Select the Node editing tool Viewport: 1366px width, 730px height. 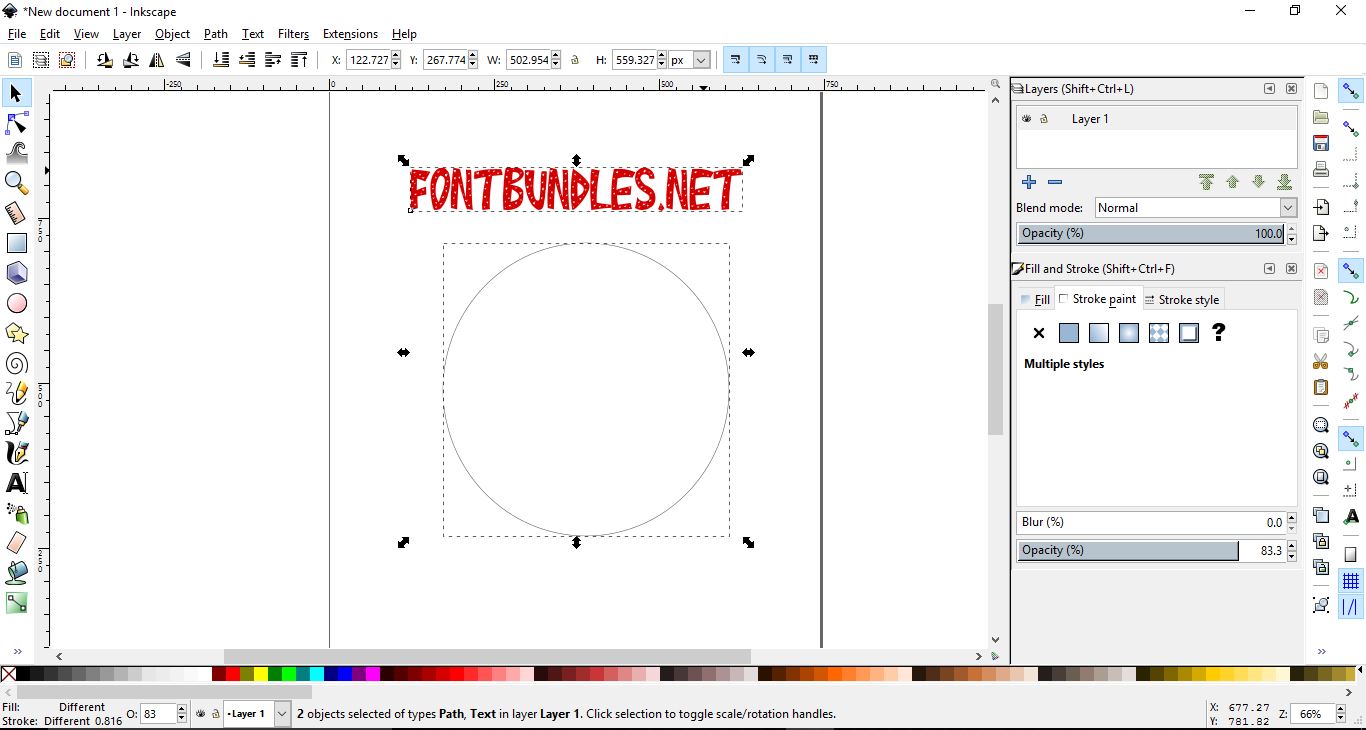pyautogui.click(x=16, y=123)
